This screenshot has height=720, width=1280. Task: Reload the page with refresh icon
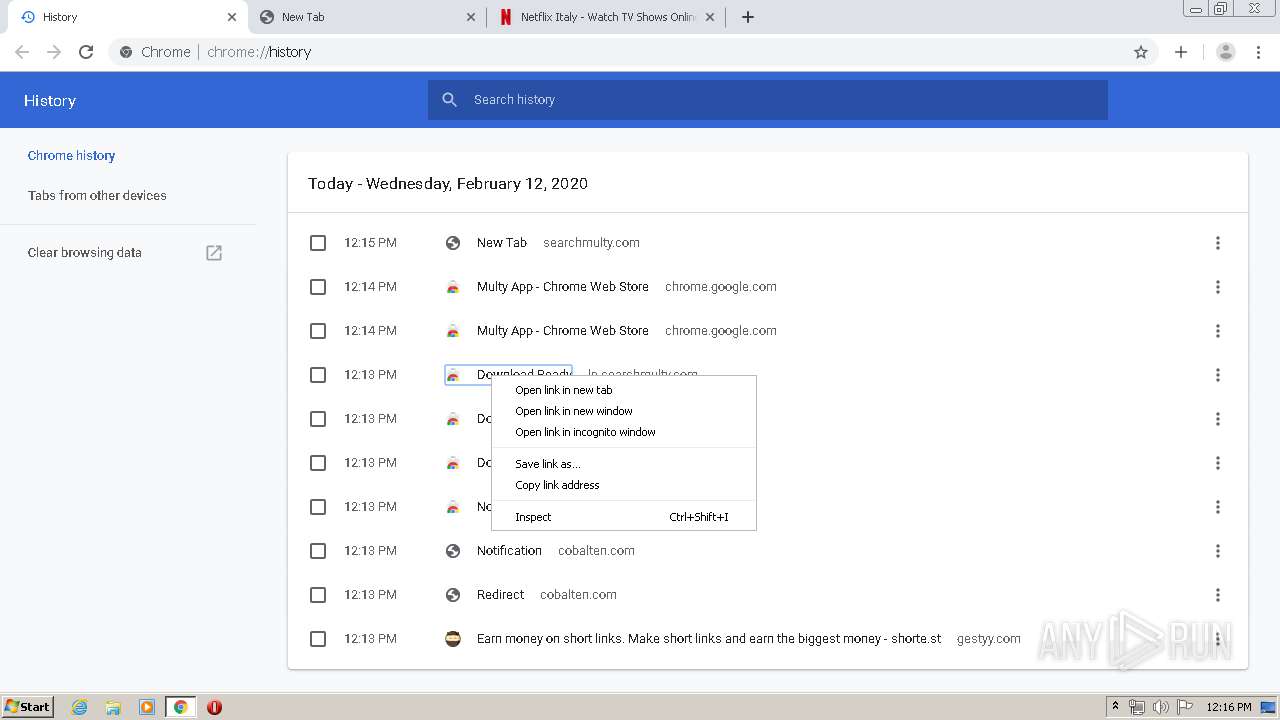tap(86, 52)
